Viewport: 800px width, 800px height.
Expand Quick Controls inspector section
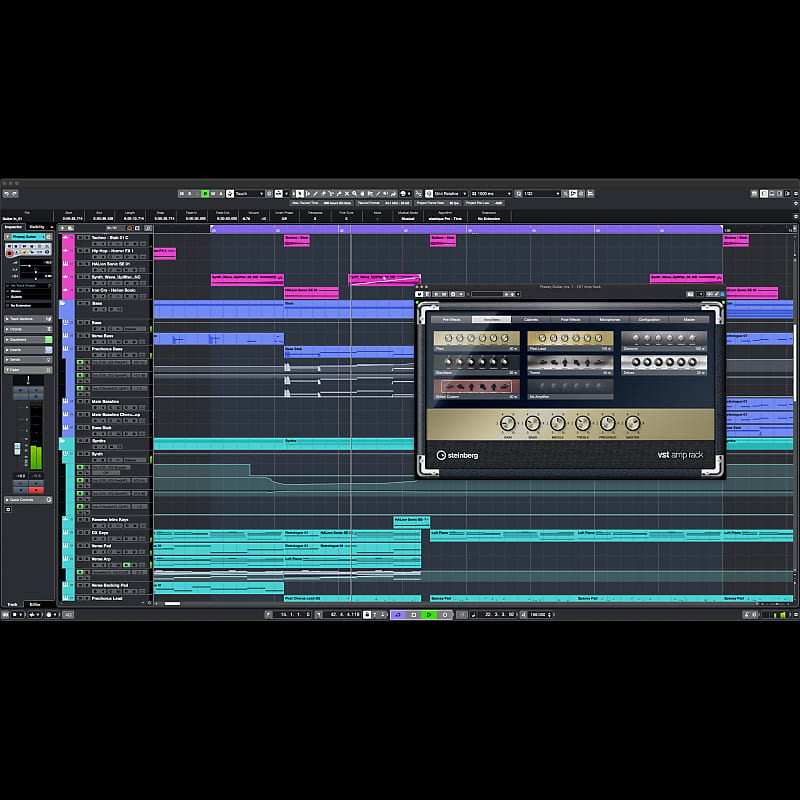[x=28, y=499]
